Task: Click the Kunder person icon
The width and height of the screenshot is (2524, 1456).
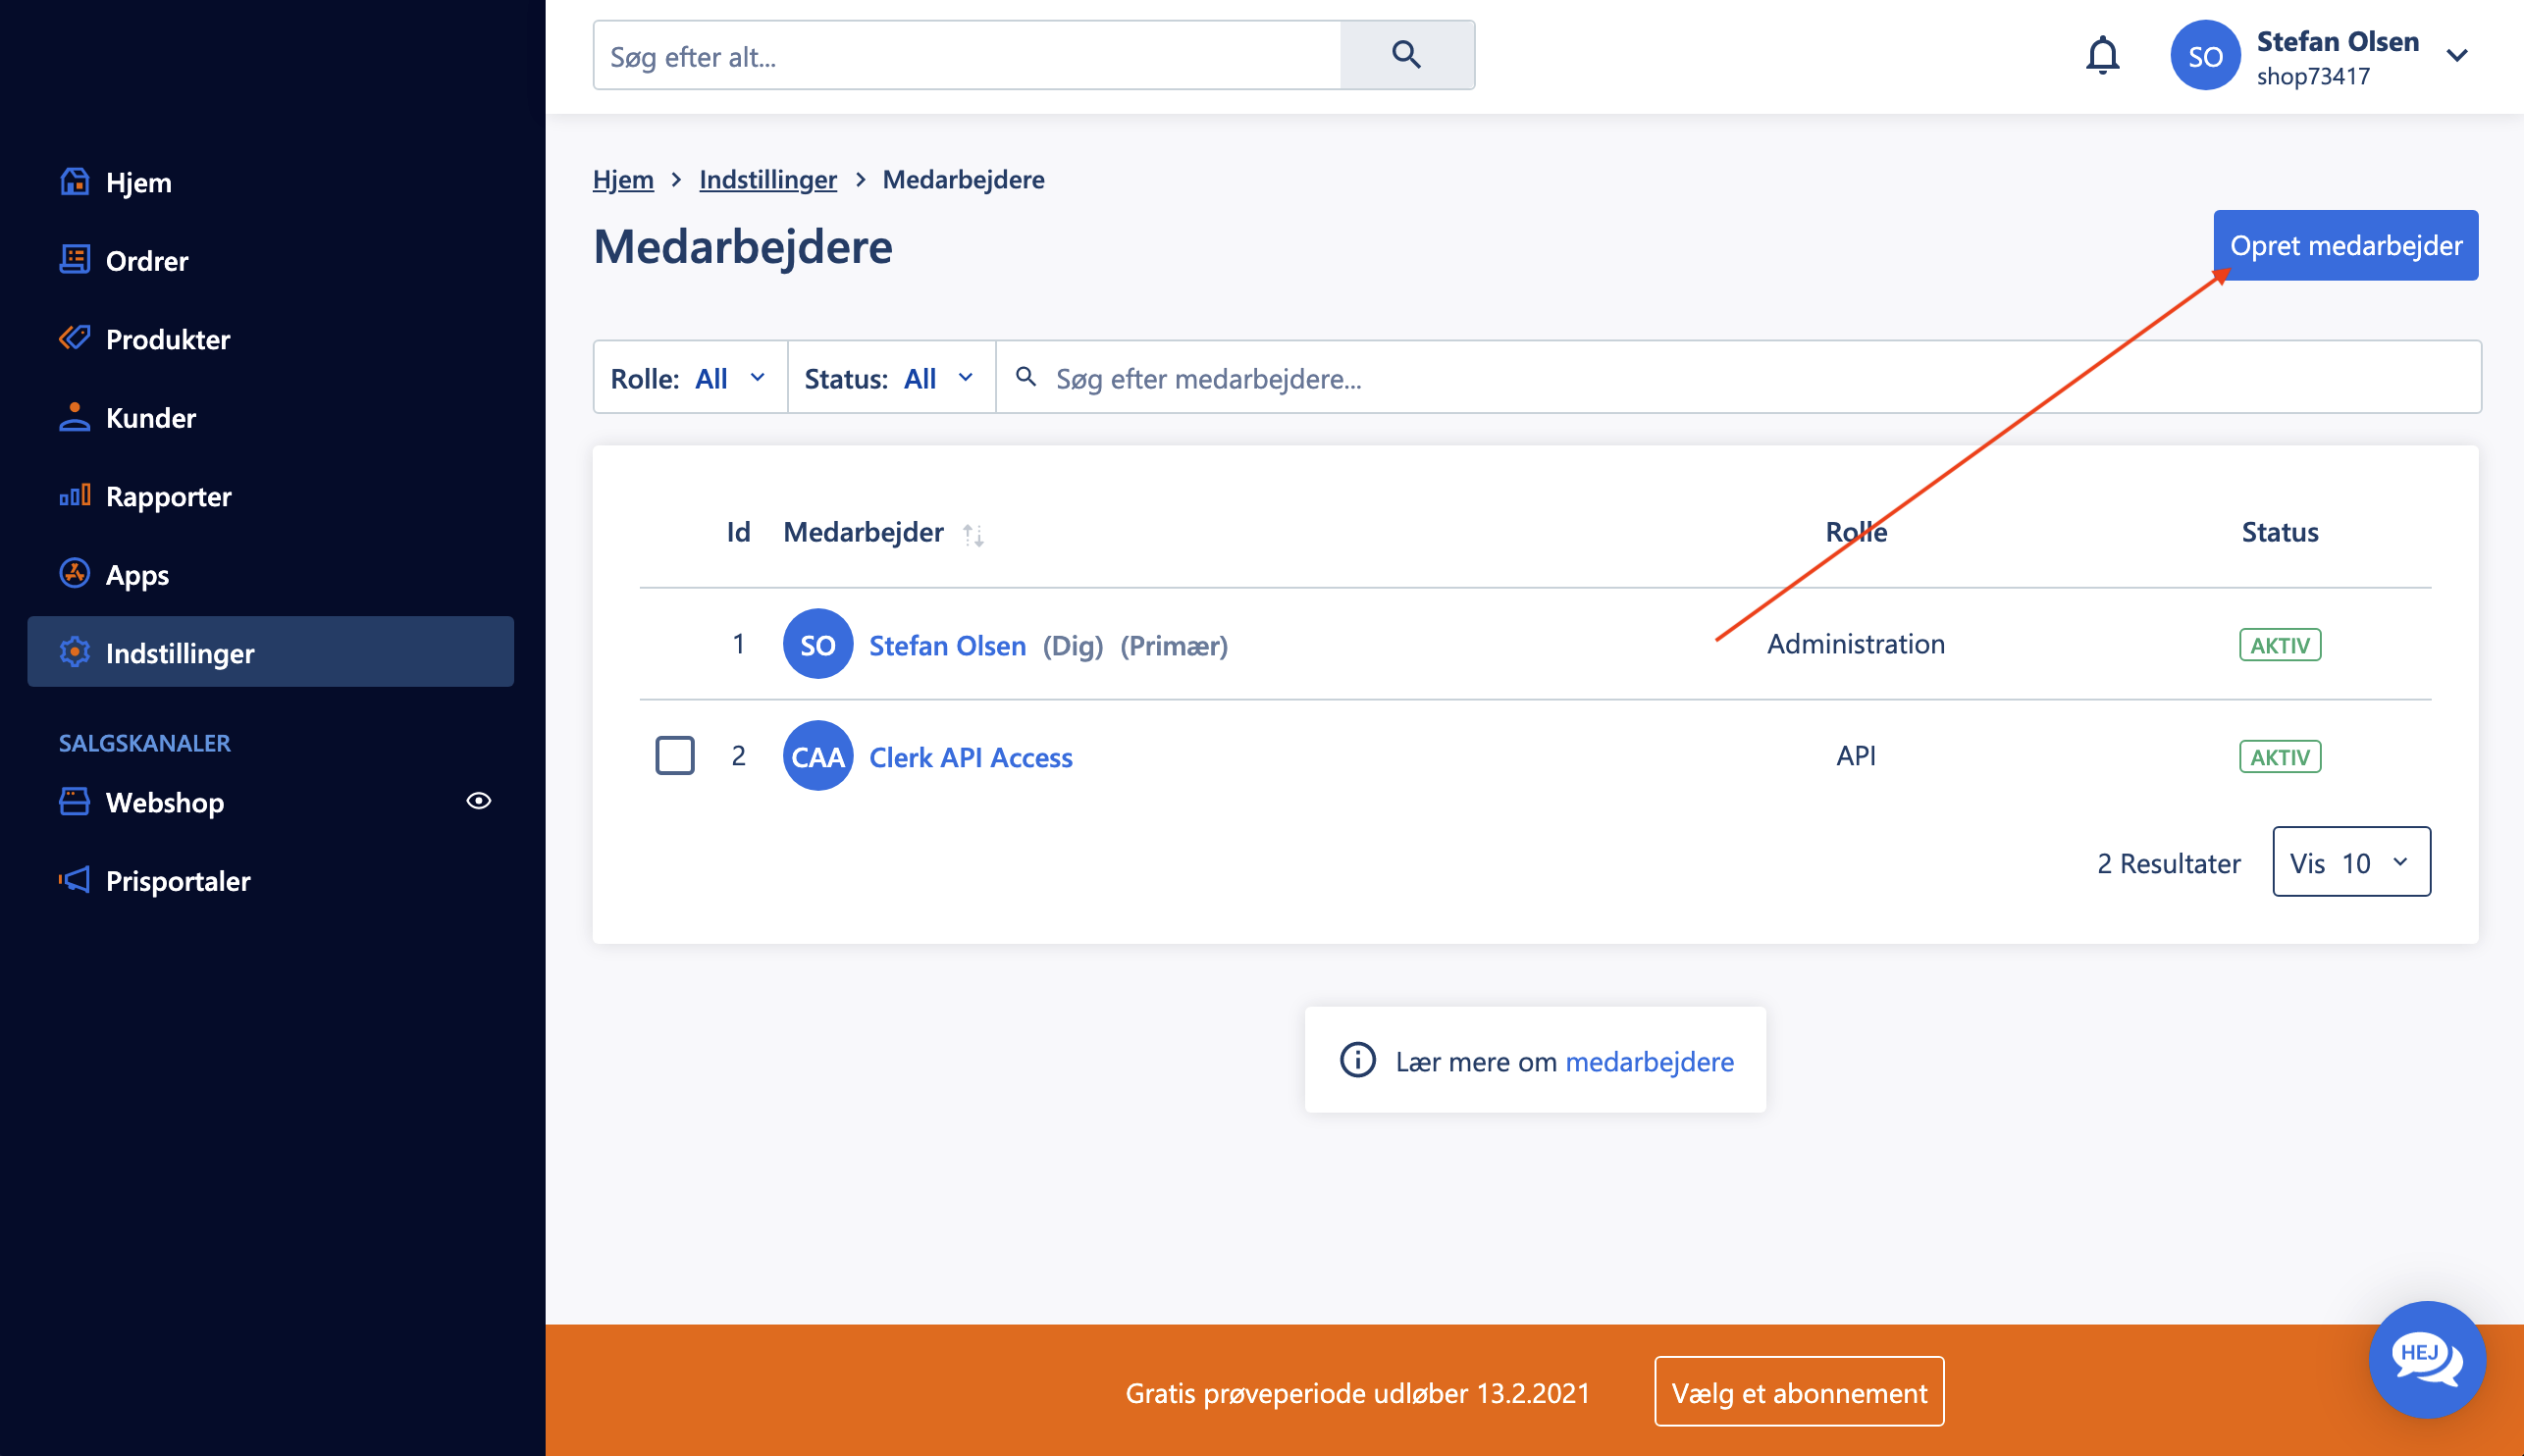Action: (75, 417)
